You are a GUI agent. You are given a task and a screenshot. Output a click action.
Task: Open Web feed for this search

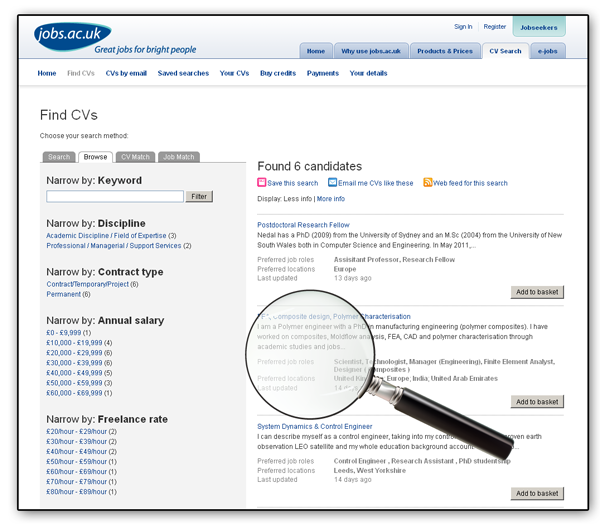470,183
